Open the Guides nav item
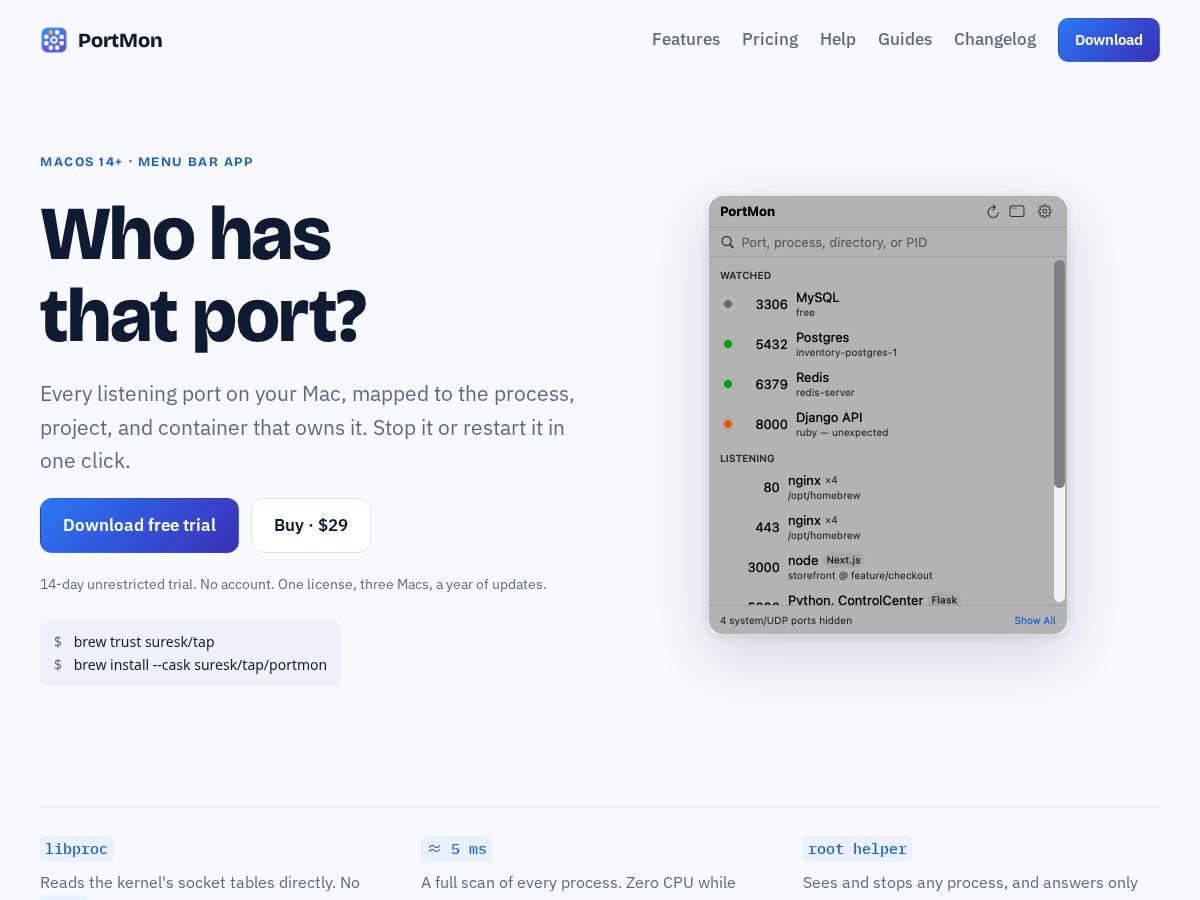Image resolution: width=1200 pixels, height=900 pixels. tap(905, 39)
